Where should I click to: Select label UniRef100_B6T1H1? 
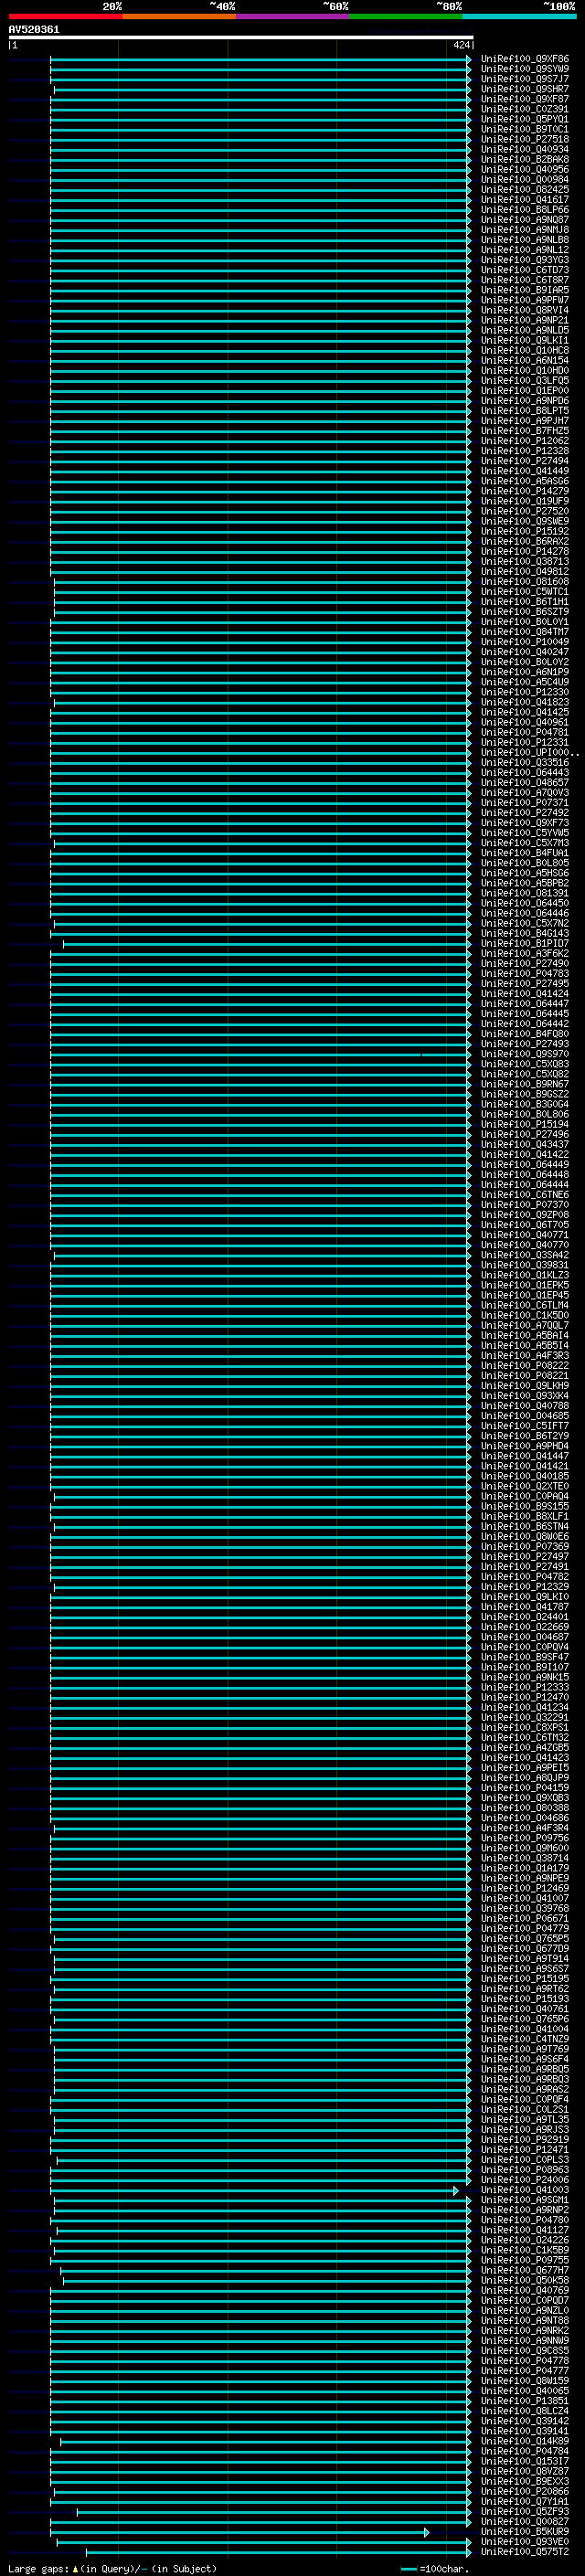coord(525,602)
